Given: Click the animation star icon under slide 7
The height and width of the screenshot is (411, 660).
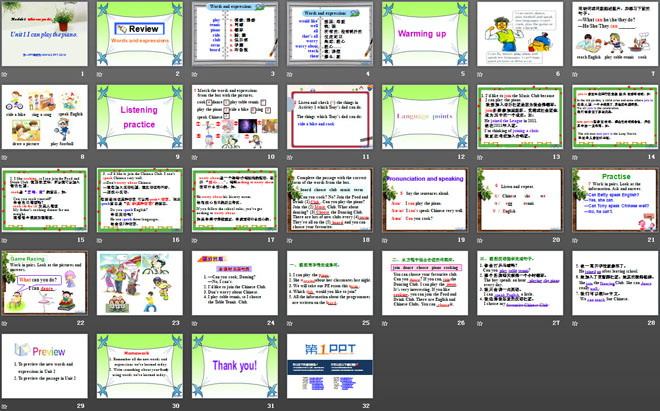Looking at the screenshot, I should pyautogui.click(x=575, y=75).
